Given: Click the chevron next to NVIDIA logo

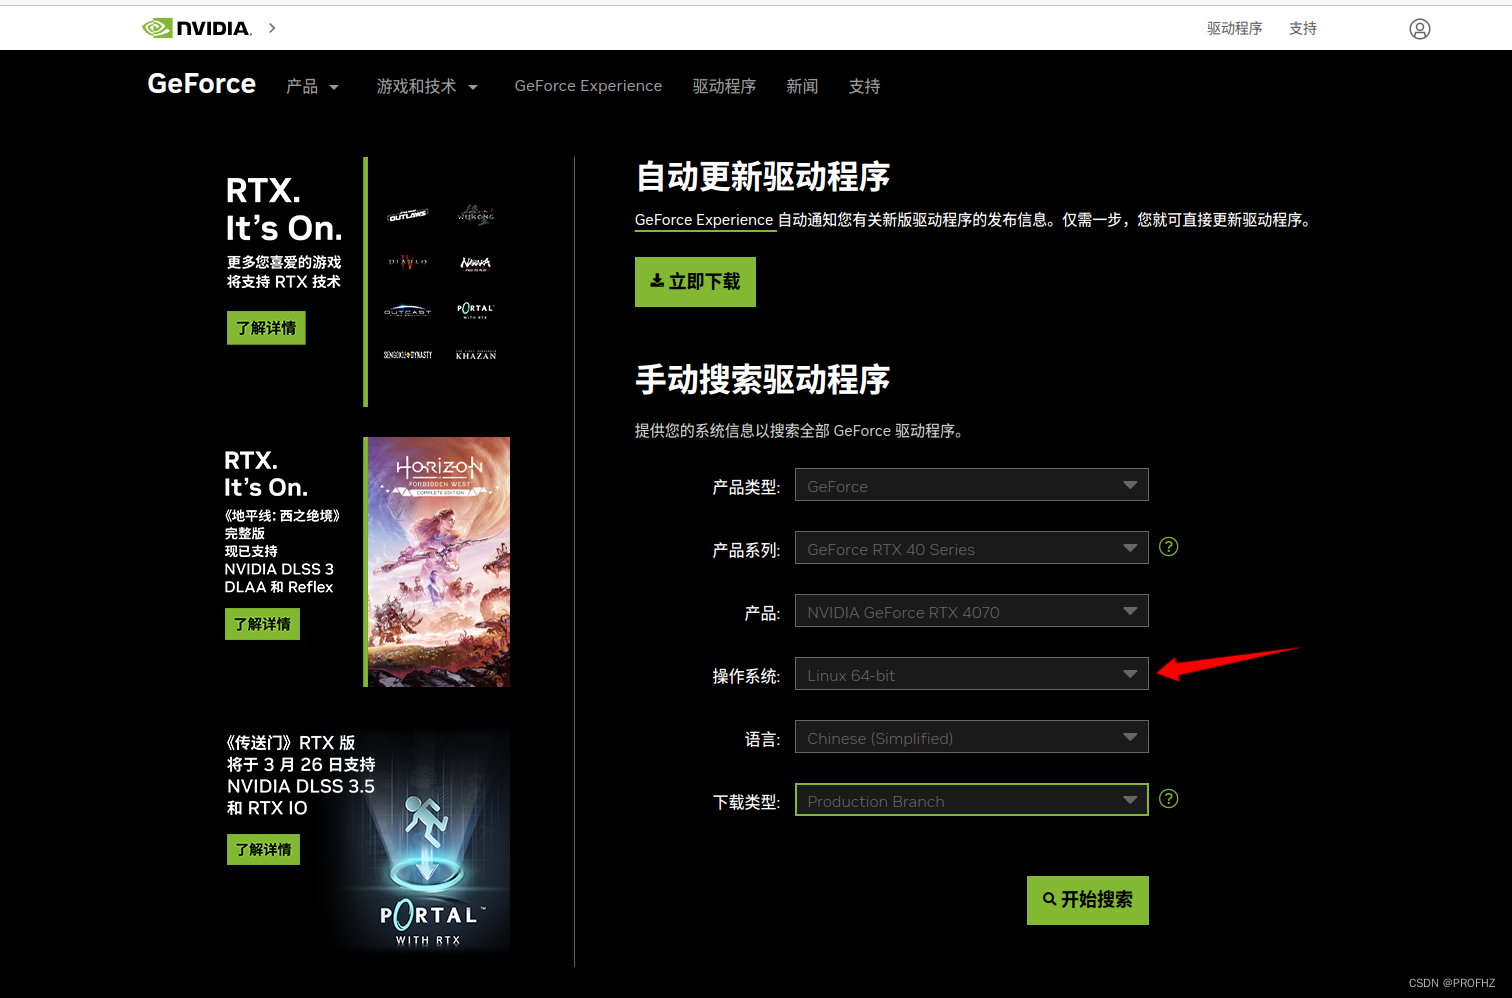Looking at the screenshot, I should coord(272,28).
